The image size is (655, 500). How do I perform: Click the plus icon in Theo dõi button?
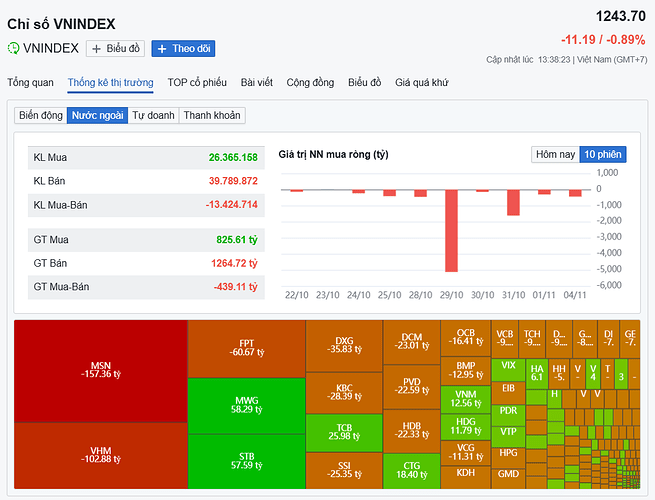tap(162, 49)
